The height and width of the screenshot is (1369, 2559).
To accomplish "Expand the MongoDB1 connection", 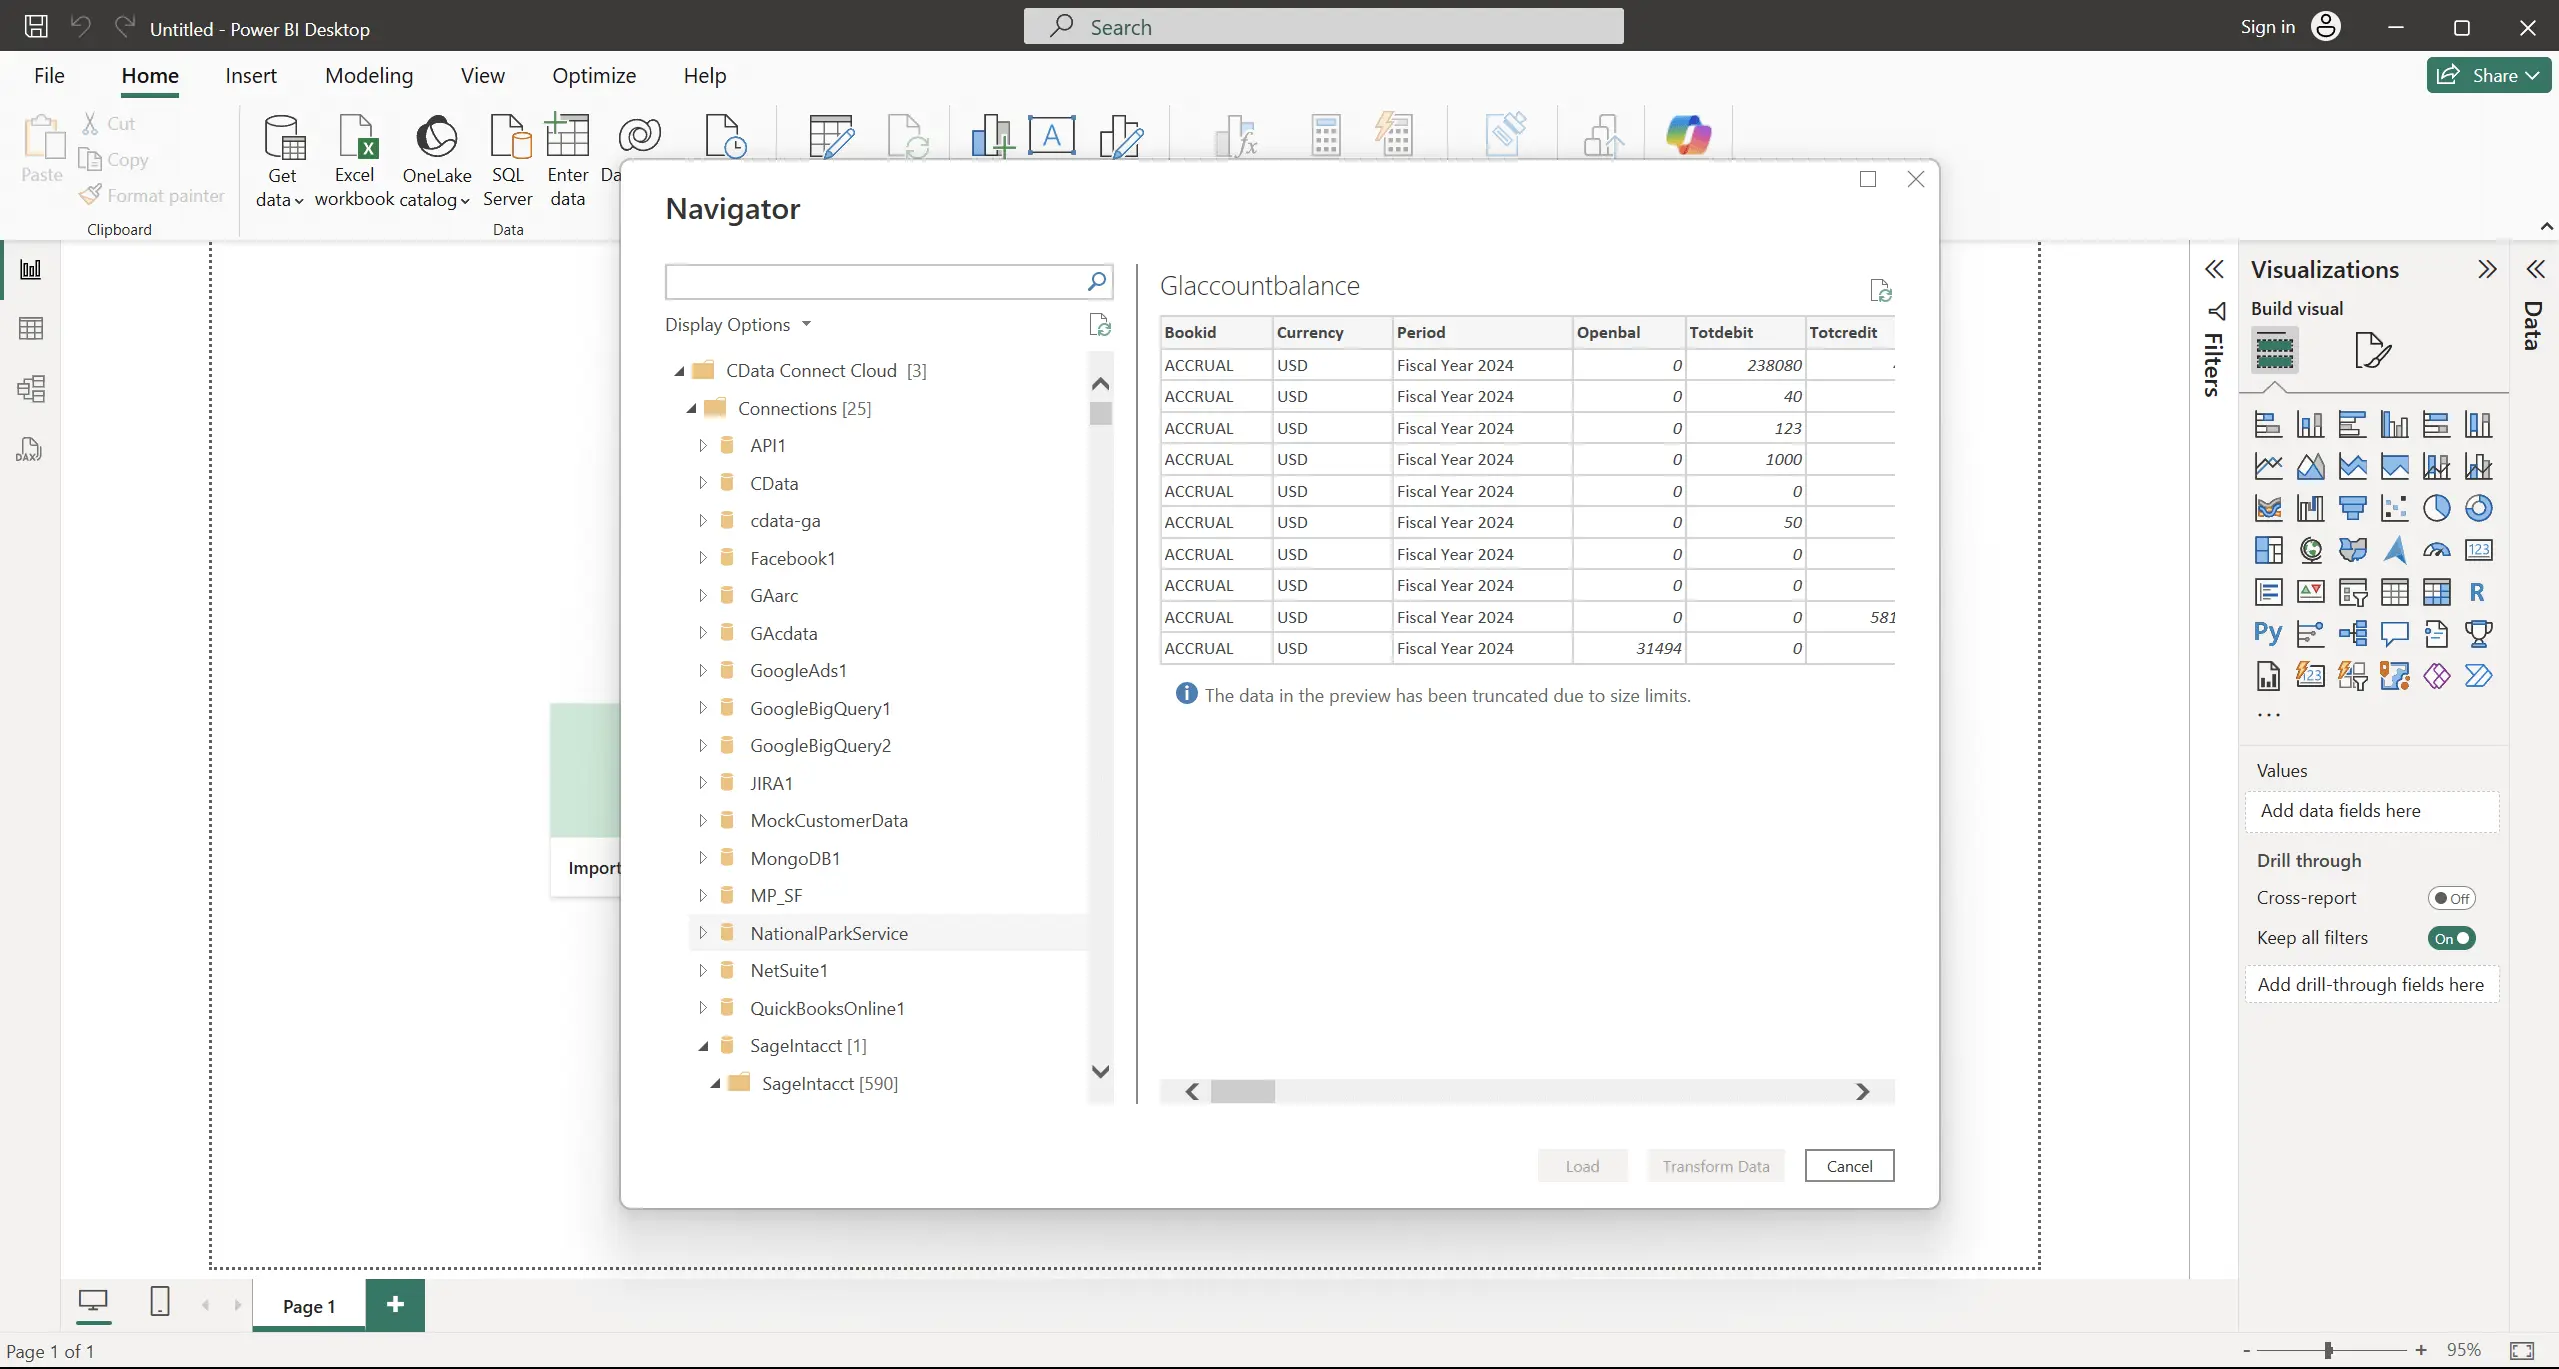I will (x=704, y=857).
